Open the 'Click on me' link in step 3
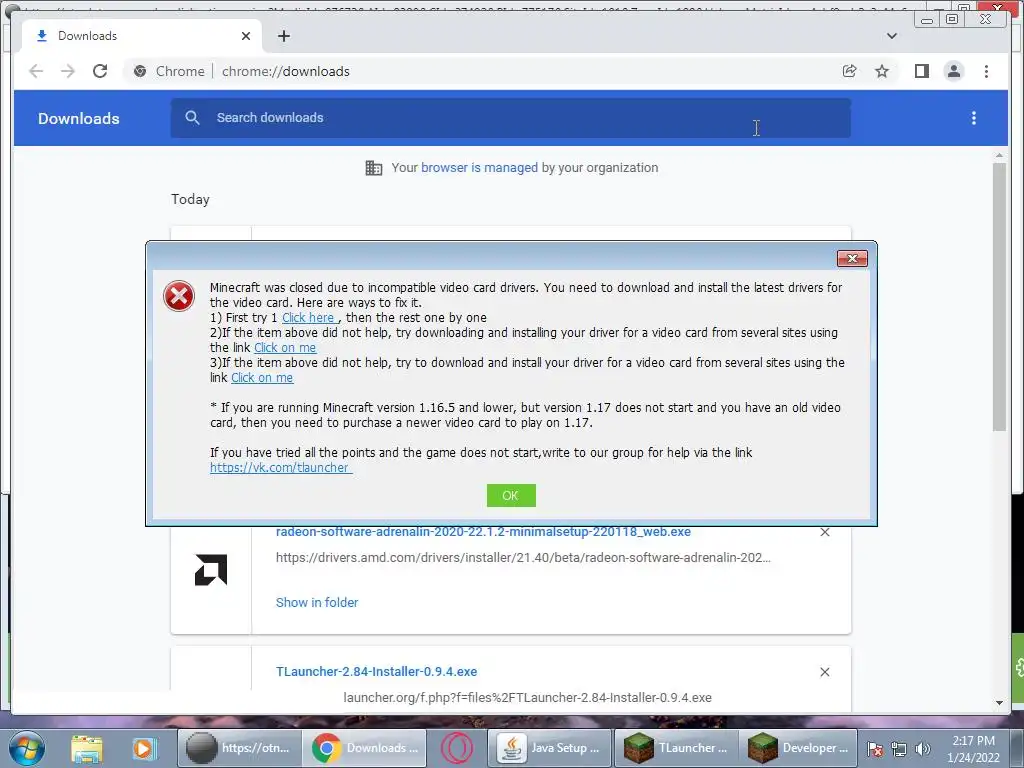This screenshot has width=1024, height=768. click(x=262, y=377)
